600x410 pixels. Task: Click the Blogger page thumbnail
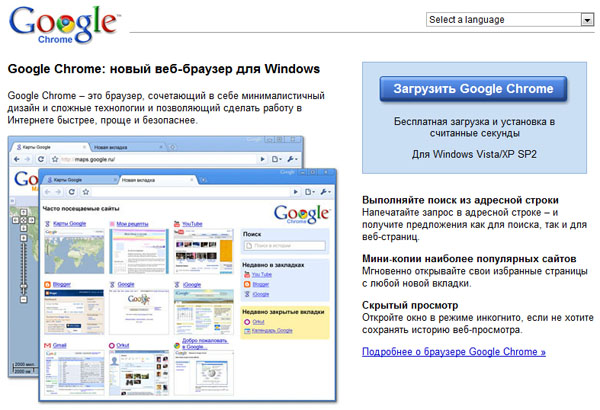tap(74, 312)
